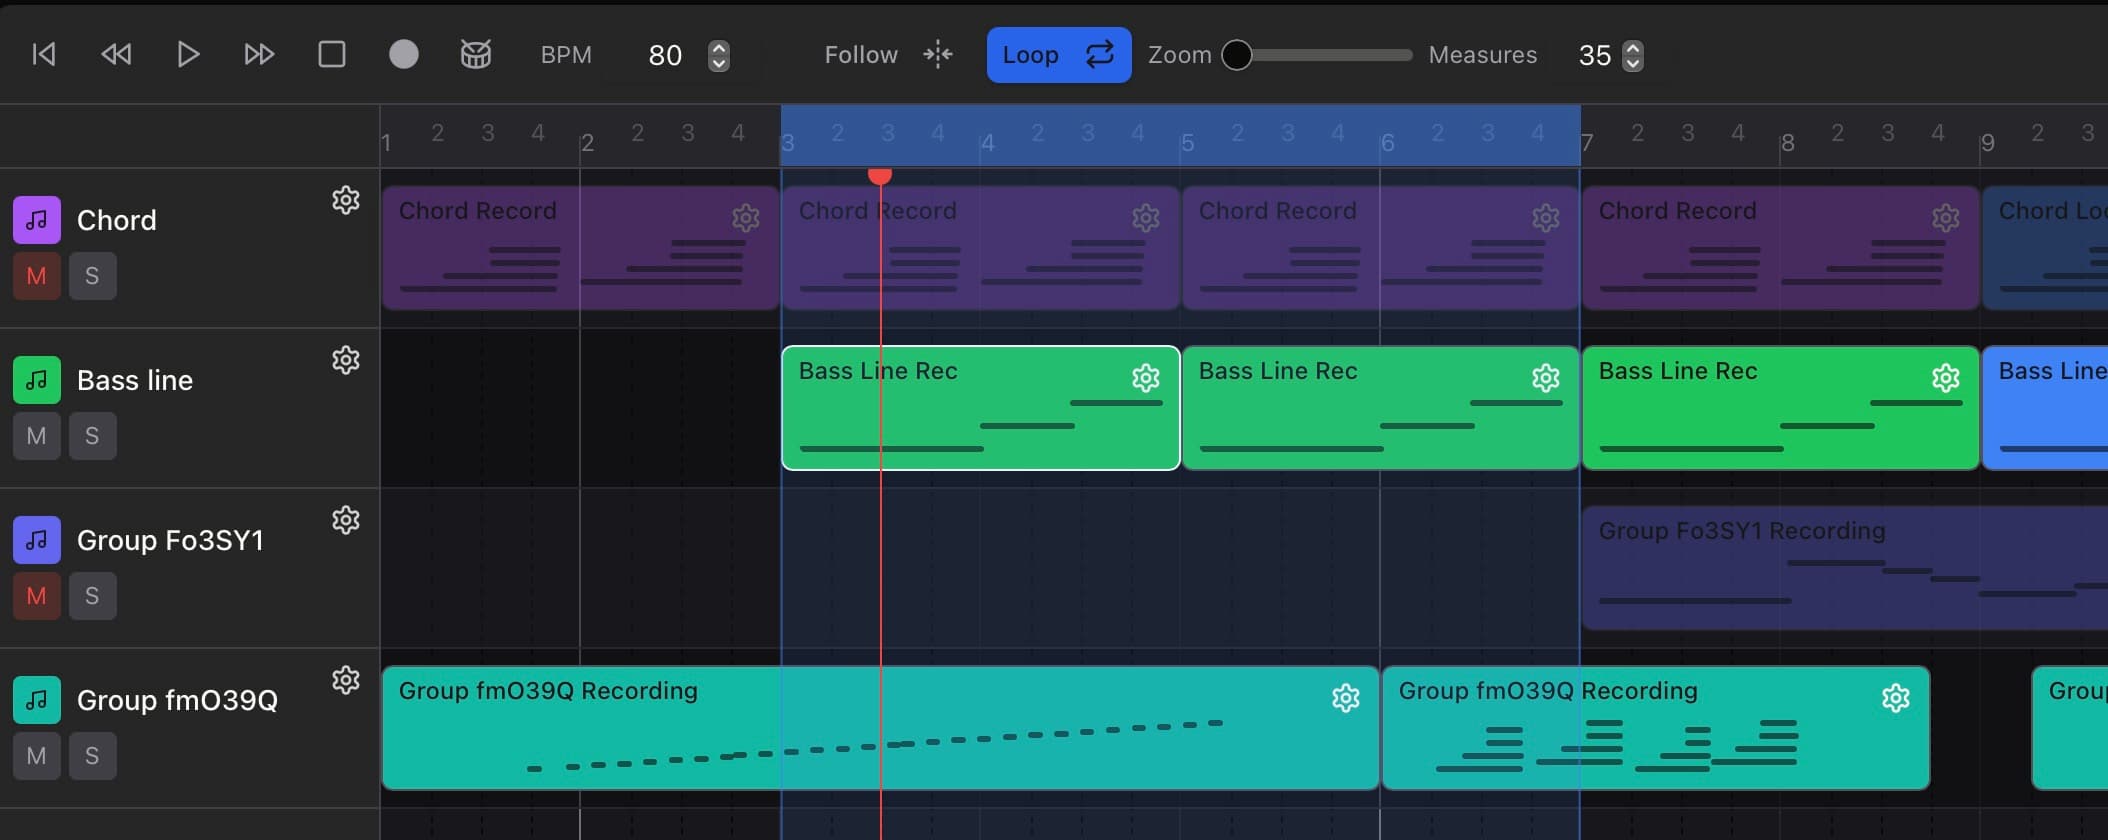This screenshot has height=840, width=2108.
Task: Open settings of Chord Record clip at measure 7
Action: tap(1946, 218)
